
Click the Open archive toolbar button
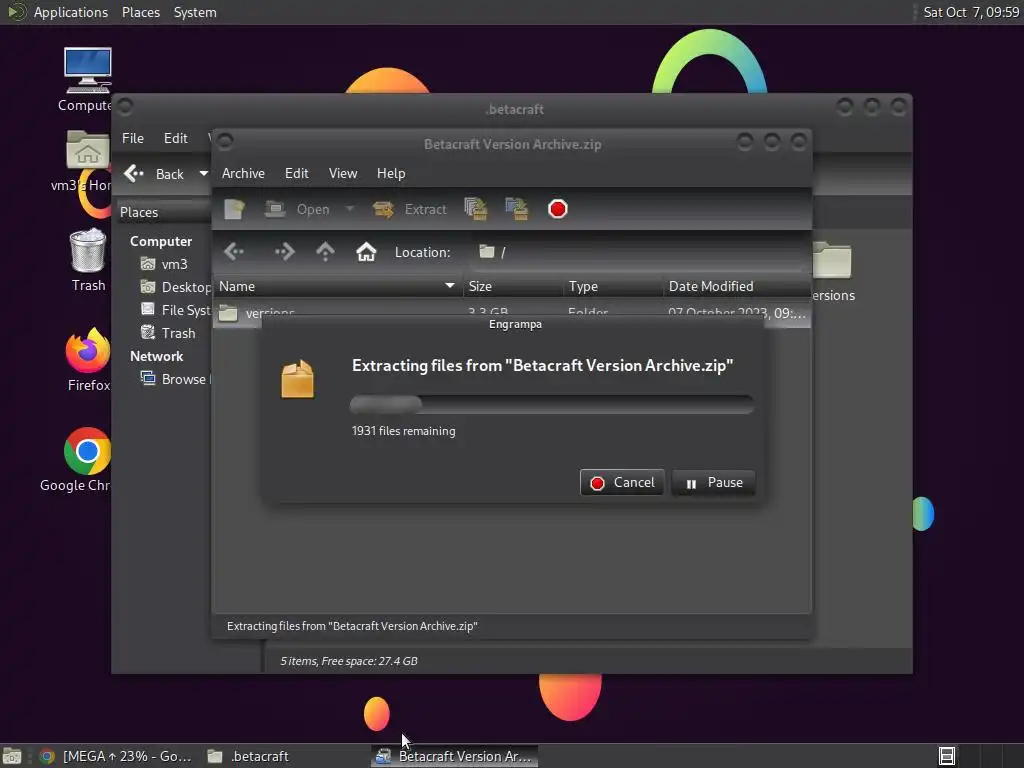[x=297, y=209]
